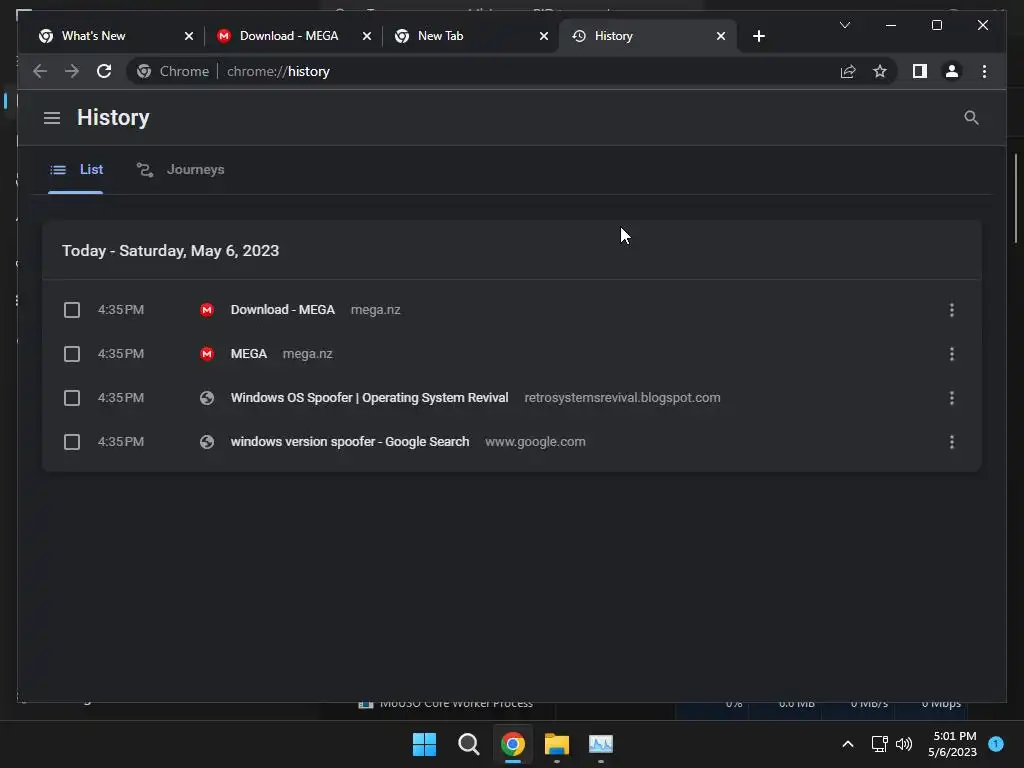Click globe favicon beside Windows OS Spoofer entry
The width and height of the screenshot is (1024, 768).
[x=207, y=398]
